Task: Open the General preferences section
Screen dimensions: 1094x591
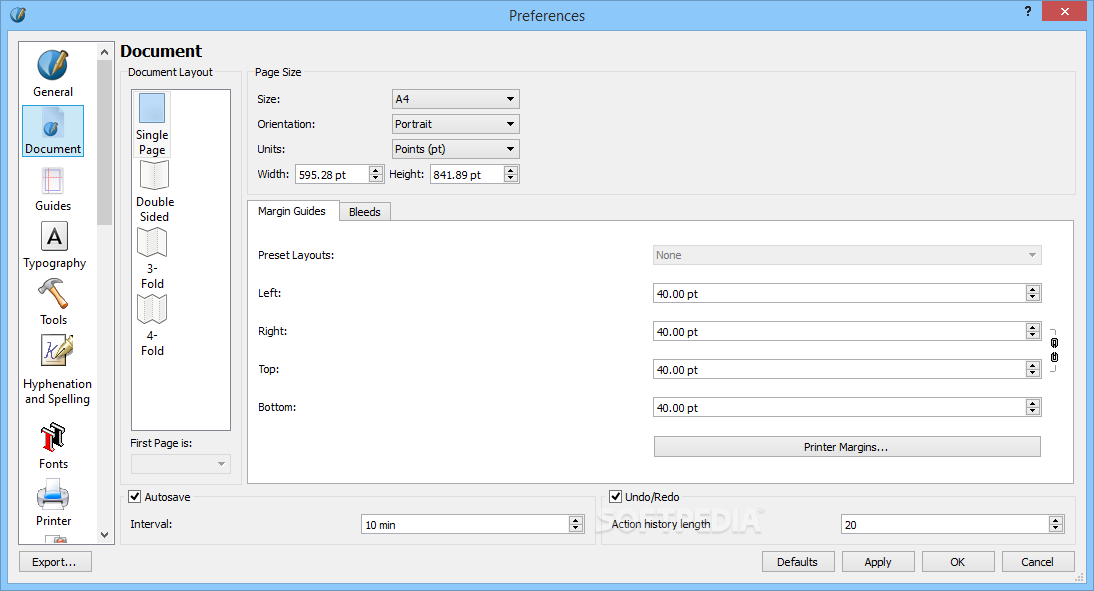Action: tap(53, 73)
